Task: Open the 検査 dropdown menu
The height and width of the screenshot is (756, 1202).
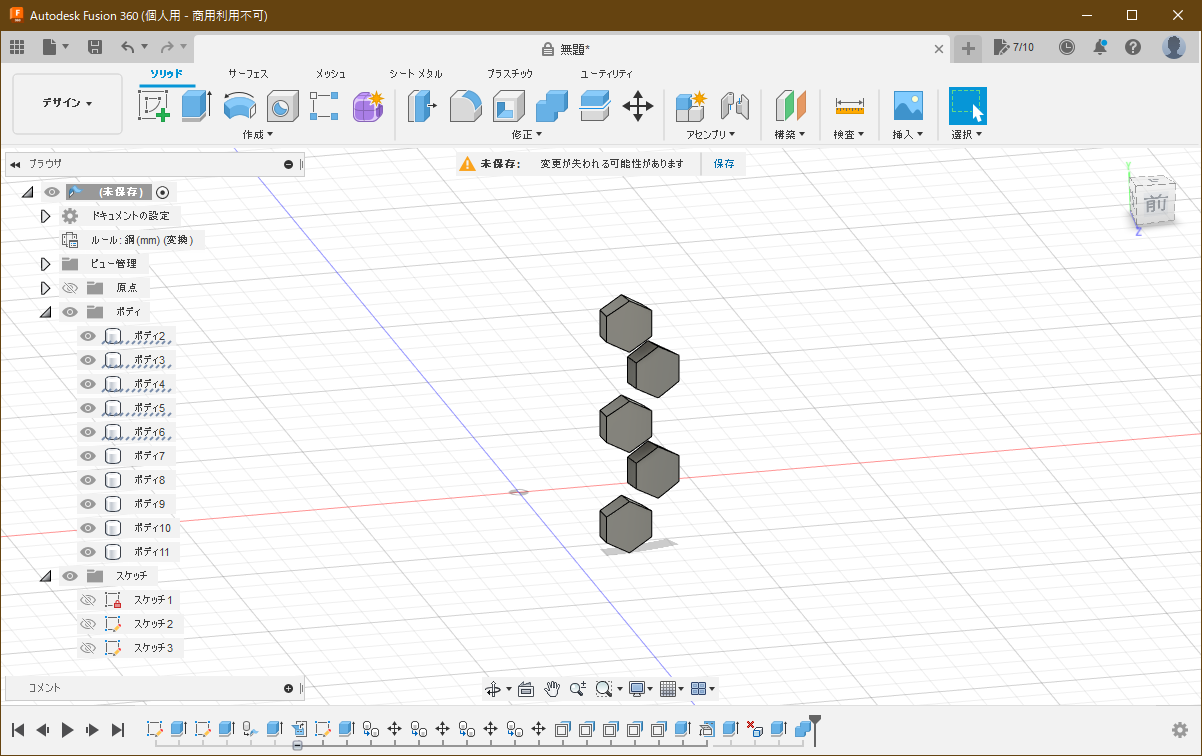Action: click(850, 134)
